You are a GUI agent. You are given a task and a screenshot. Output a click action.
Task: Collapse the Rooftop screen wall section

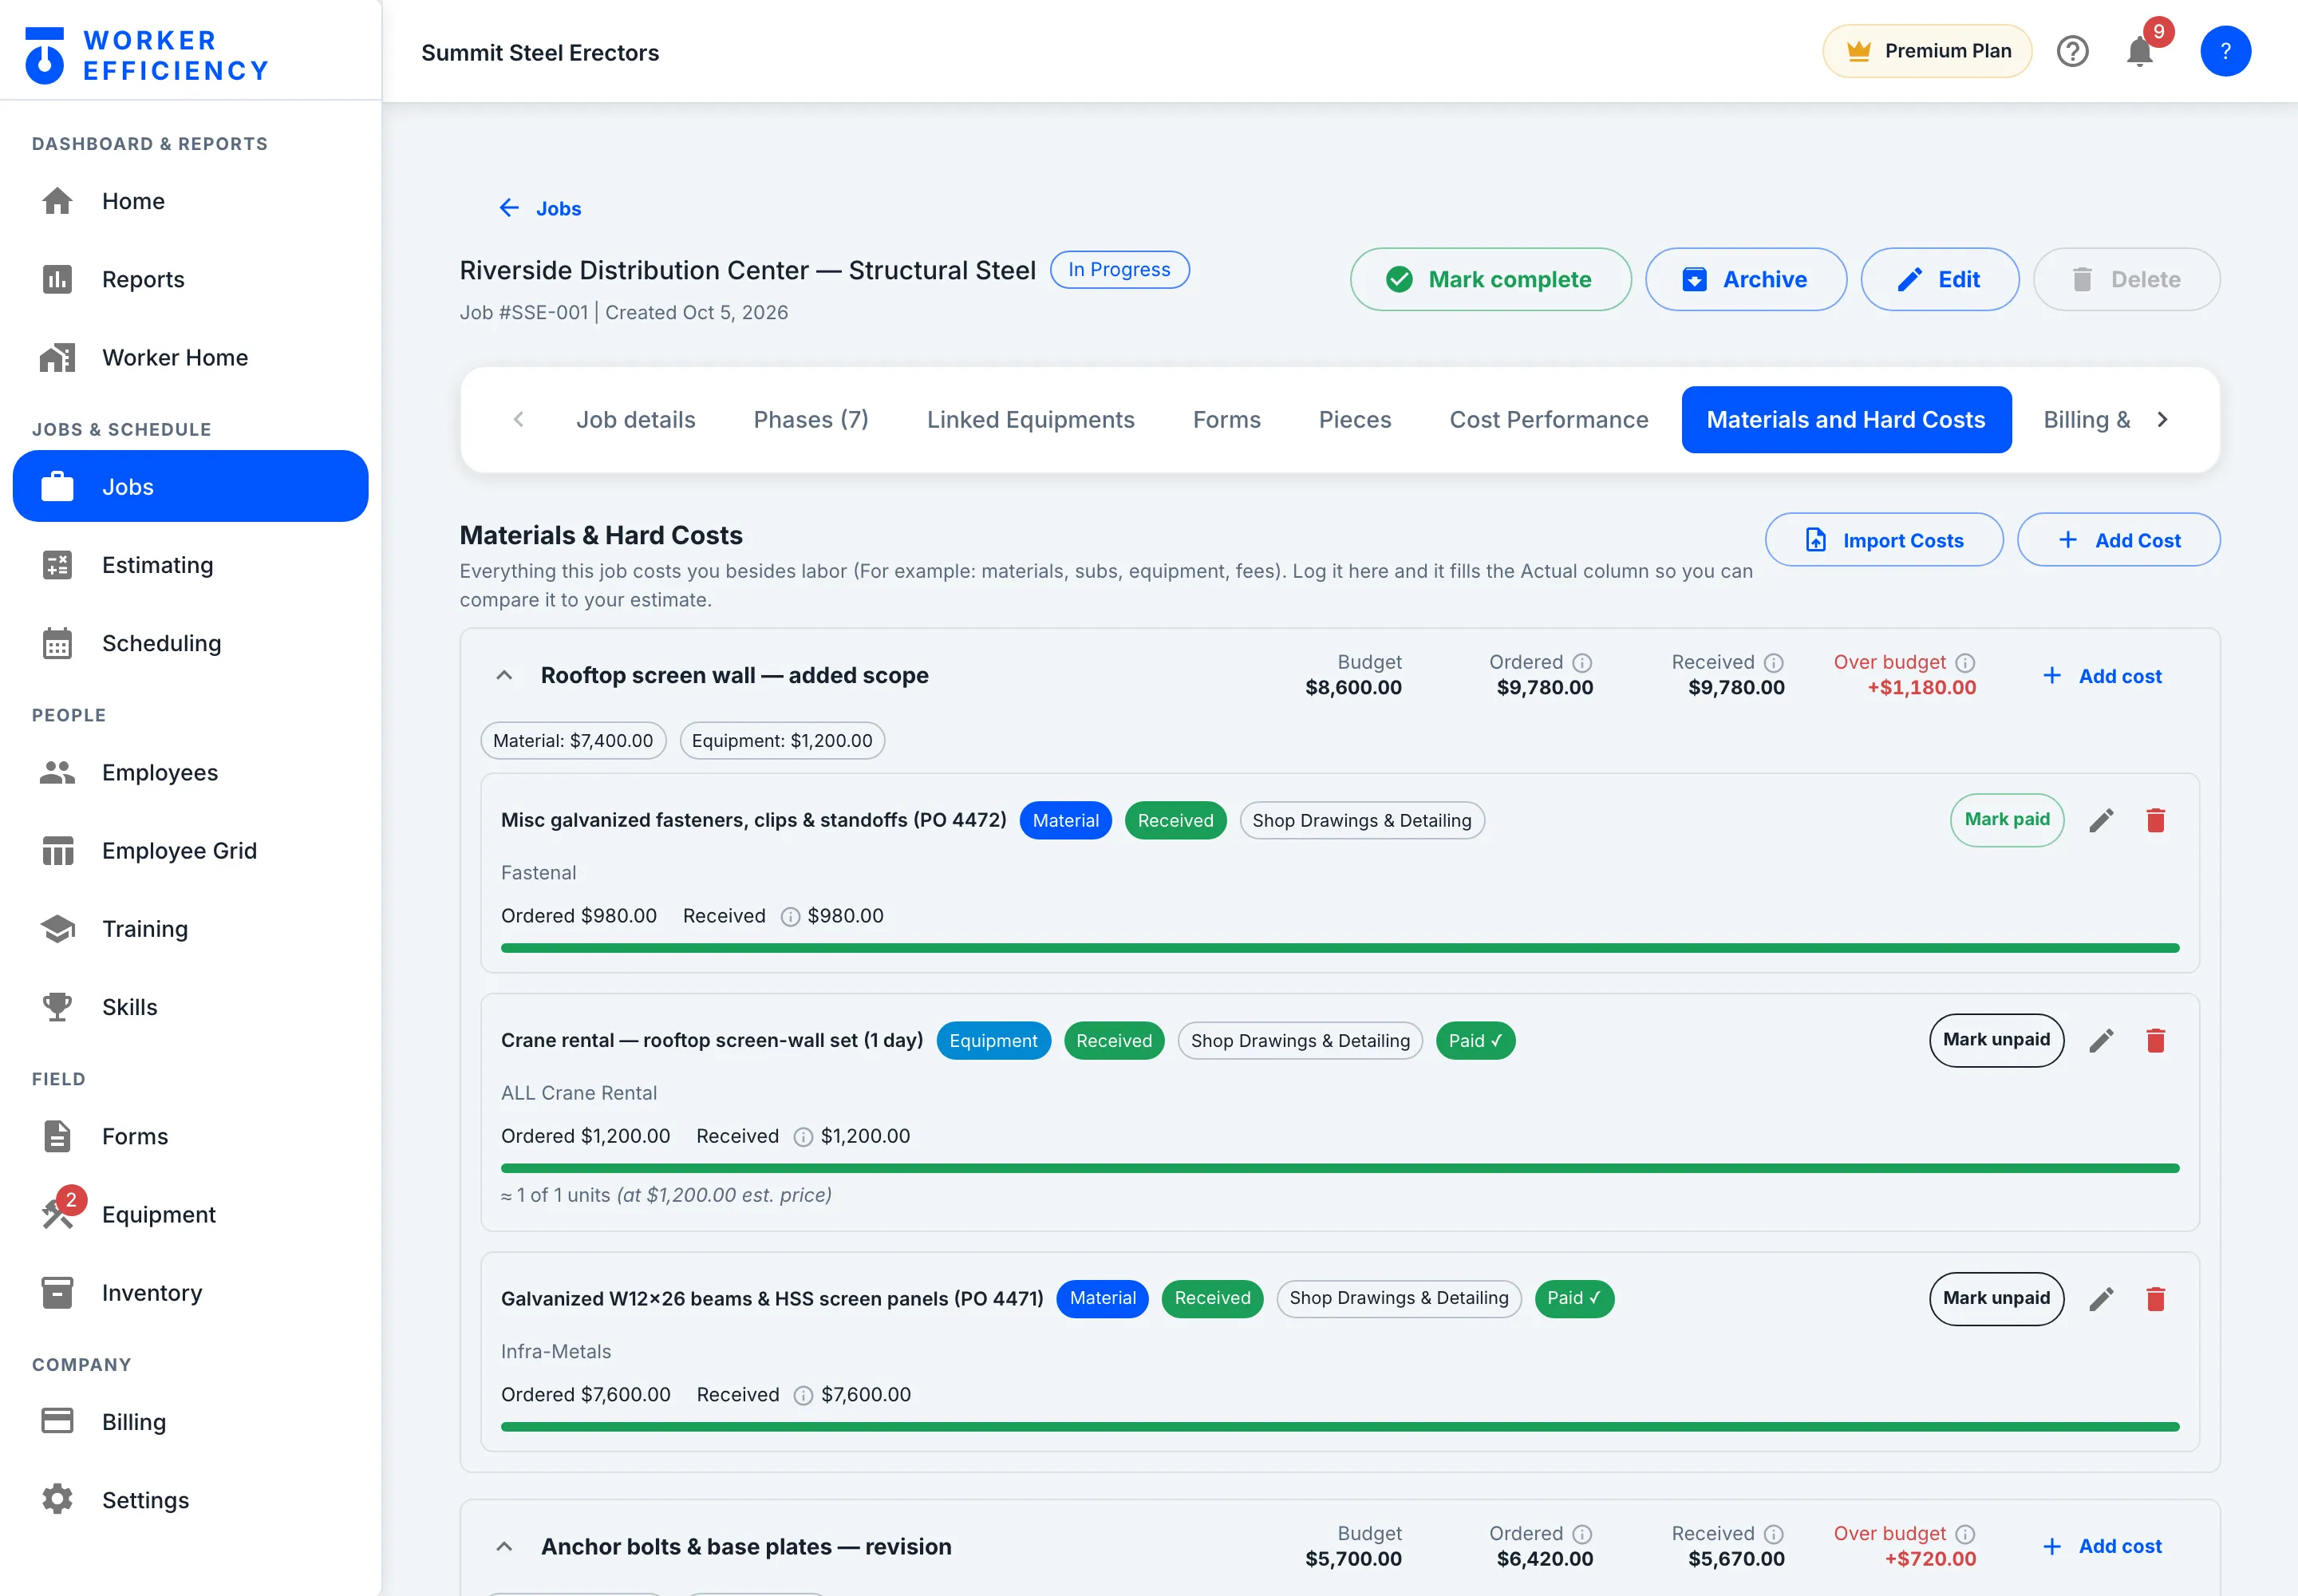(504, 676)
